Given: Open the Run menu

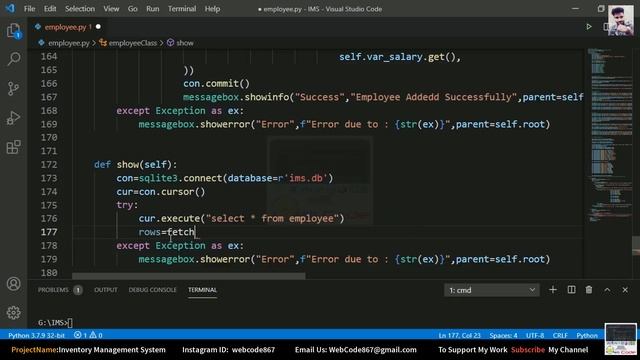Looking at the screenshot, I should tap(153, 9).
